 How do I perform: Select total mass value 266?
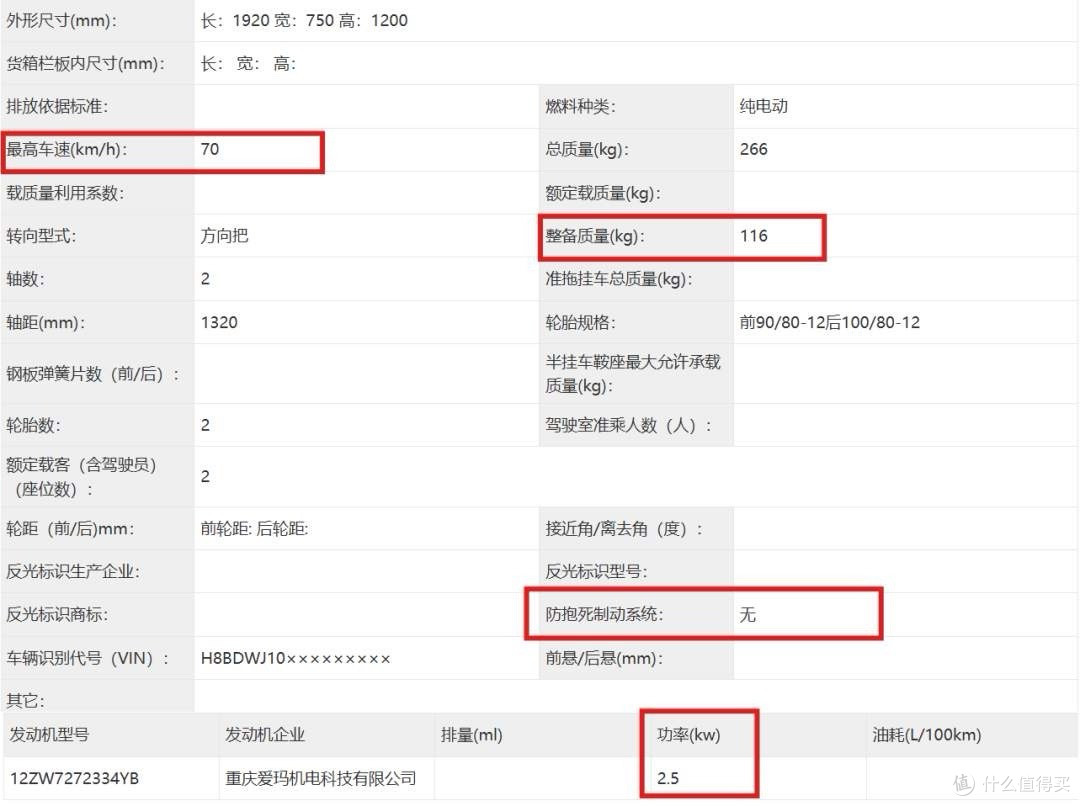tap(754, 149)
